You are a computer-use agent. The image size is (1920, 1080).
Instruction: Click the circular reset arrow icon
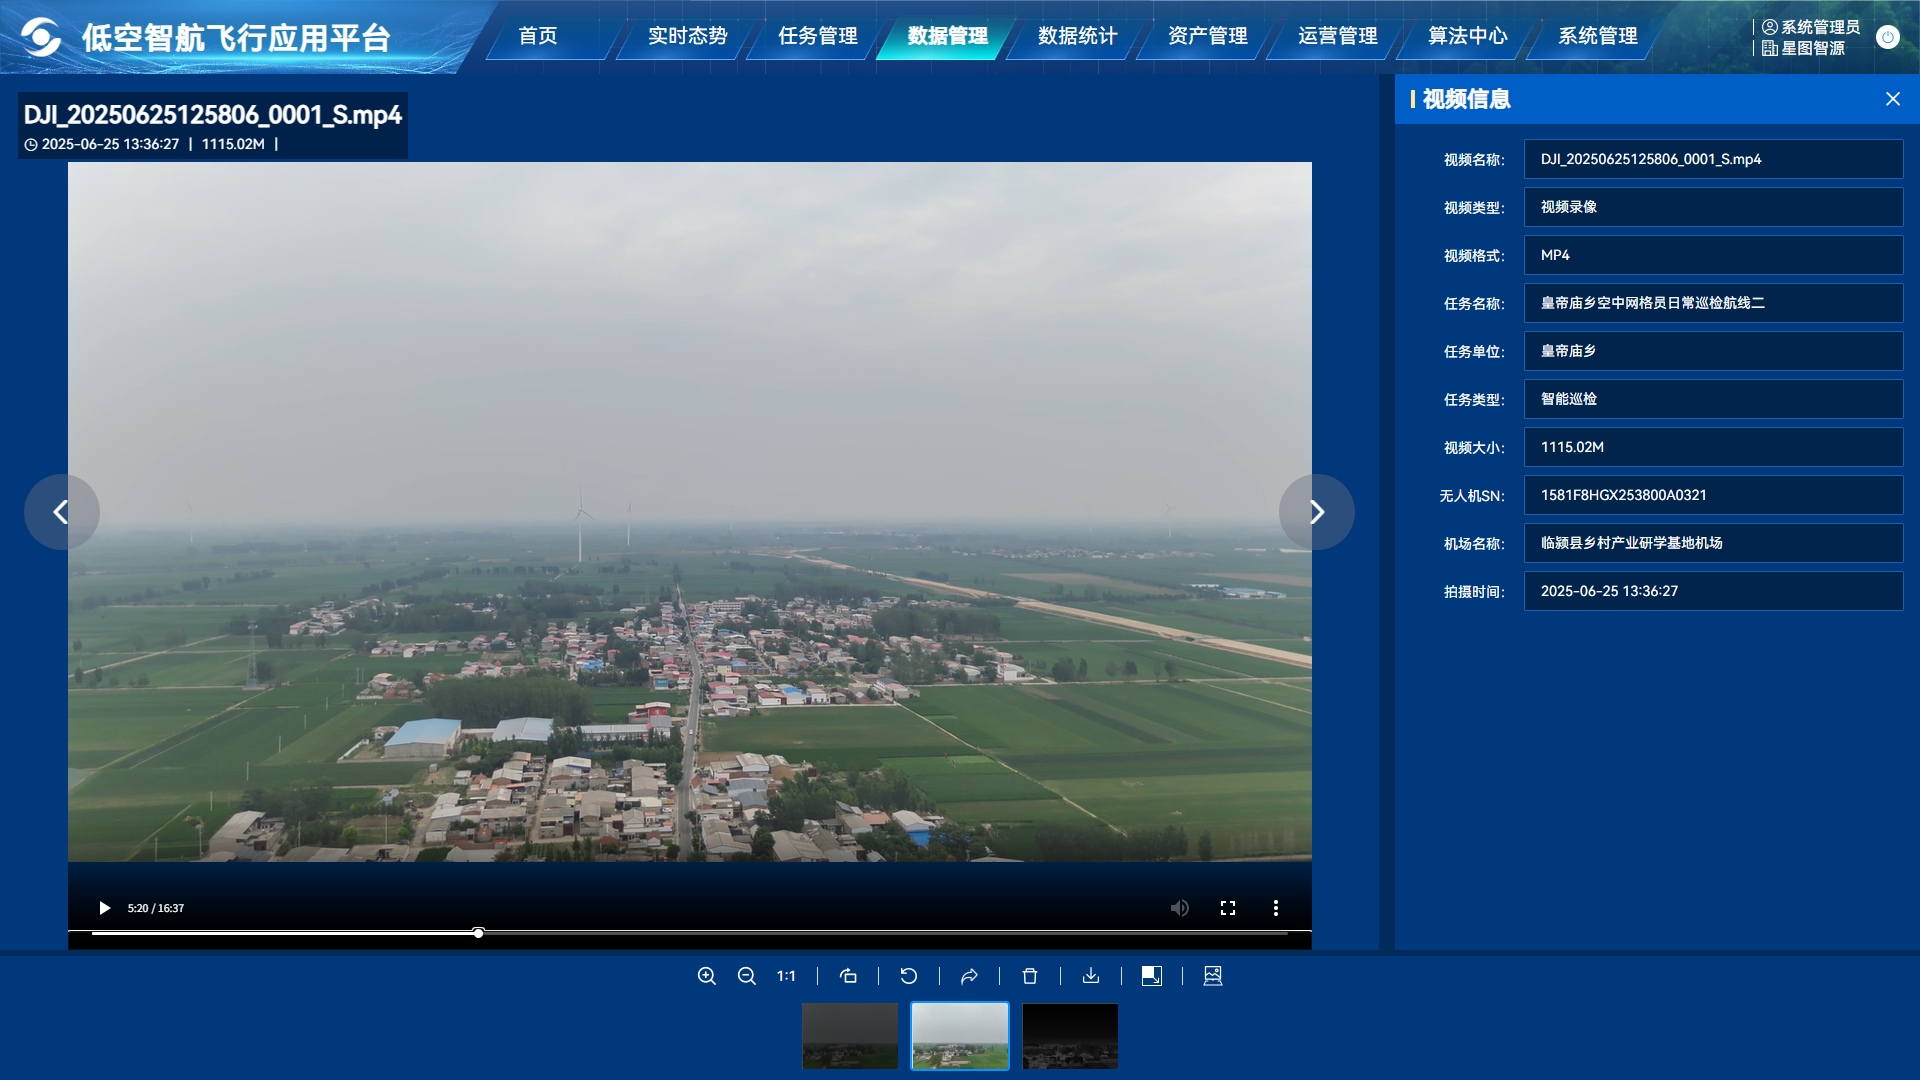click(908, 976)
